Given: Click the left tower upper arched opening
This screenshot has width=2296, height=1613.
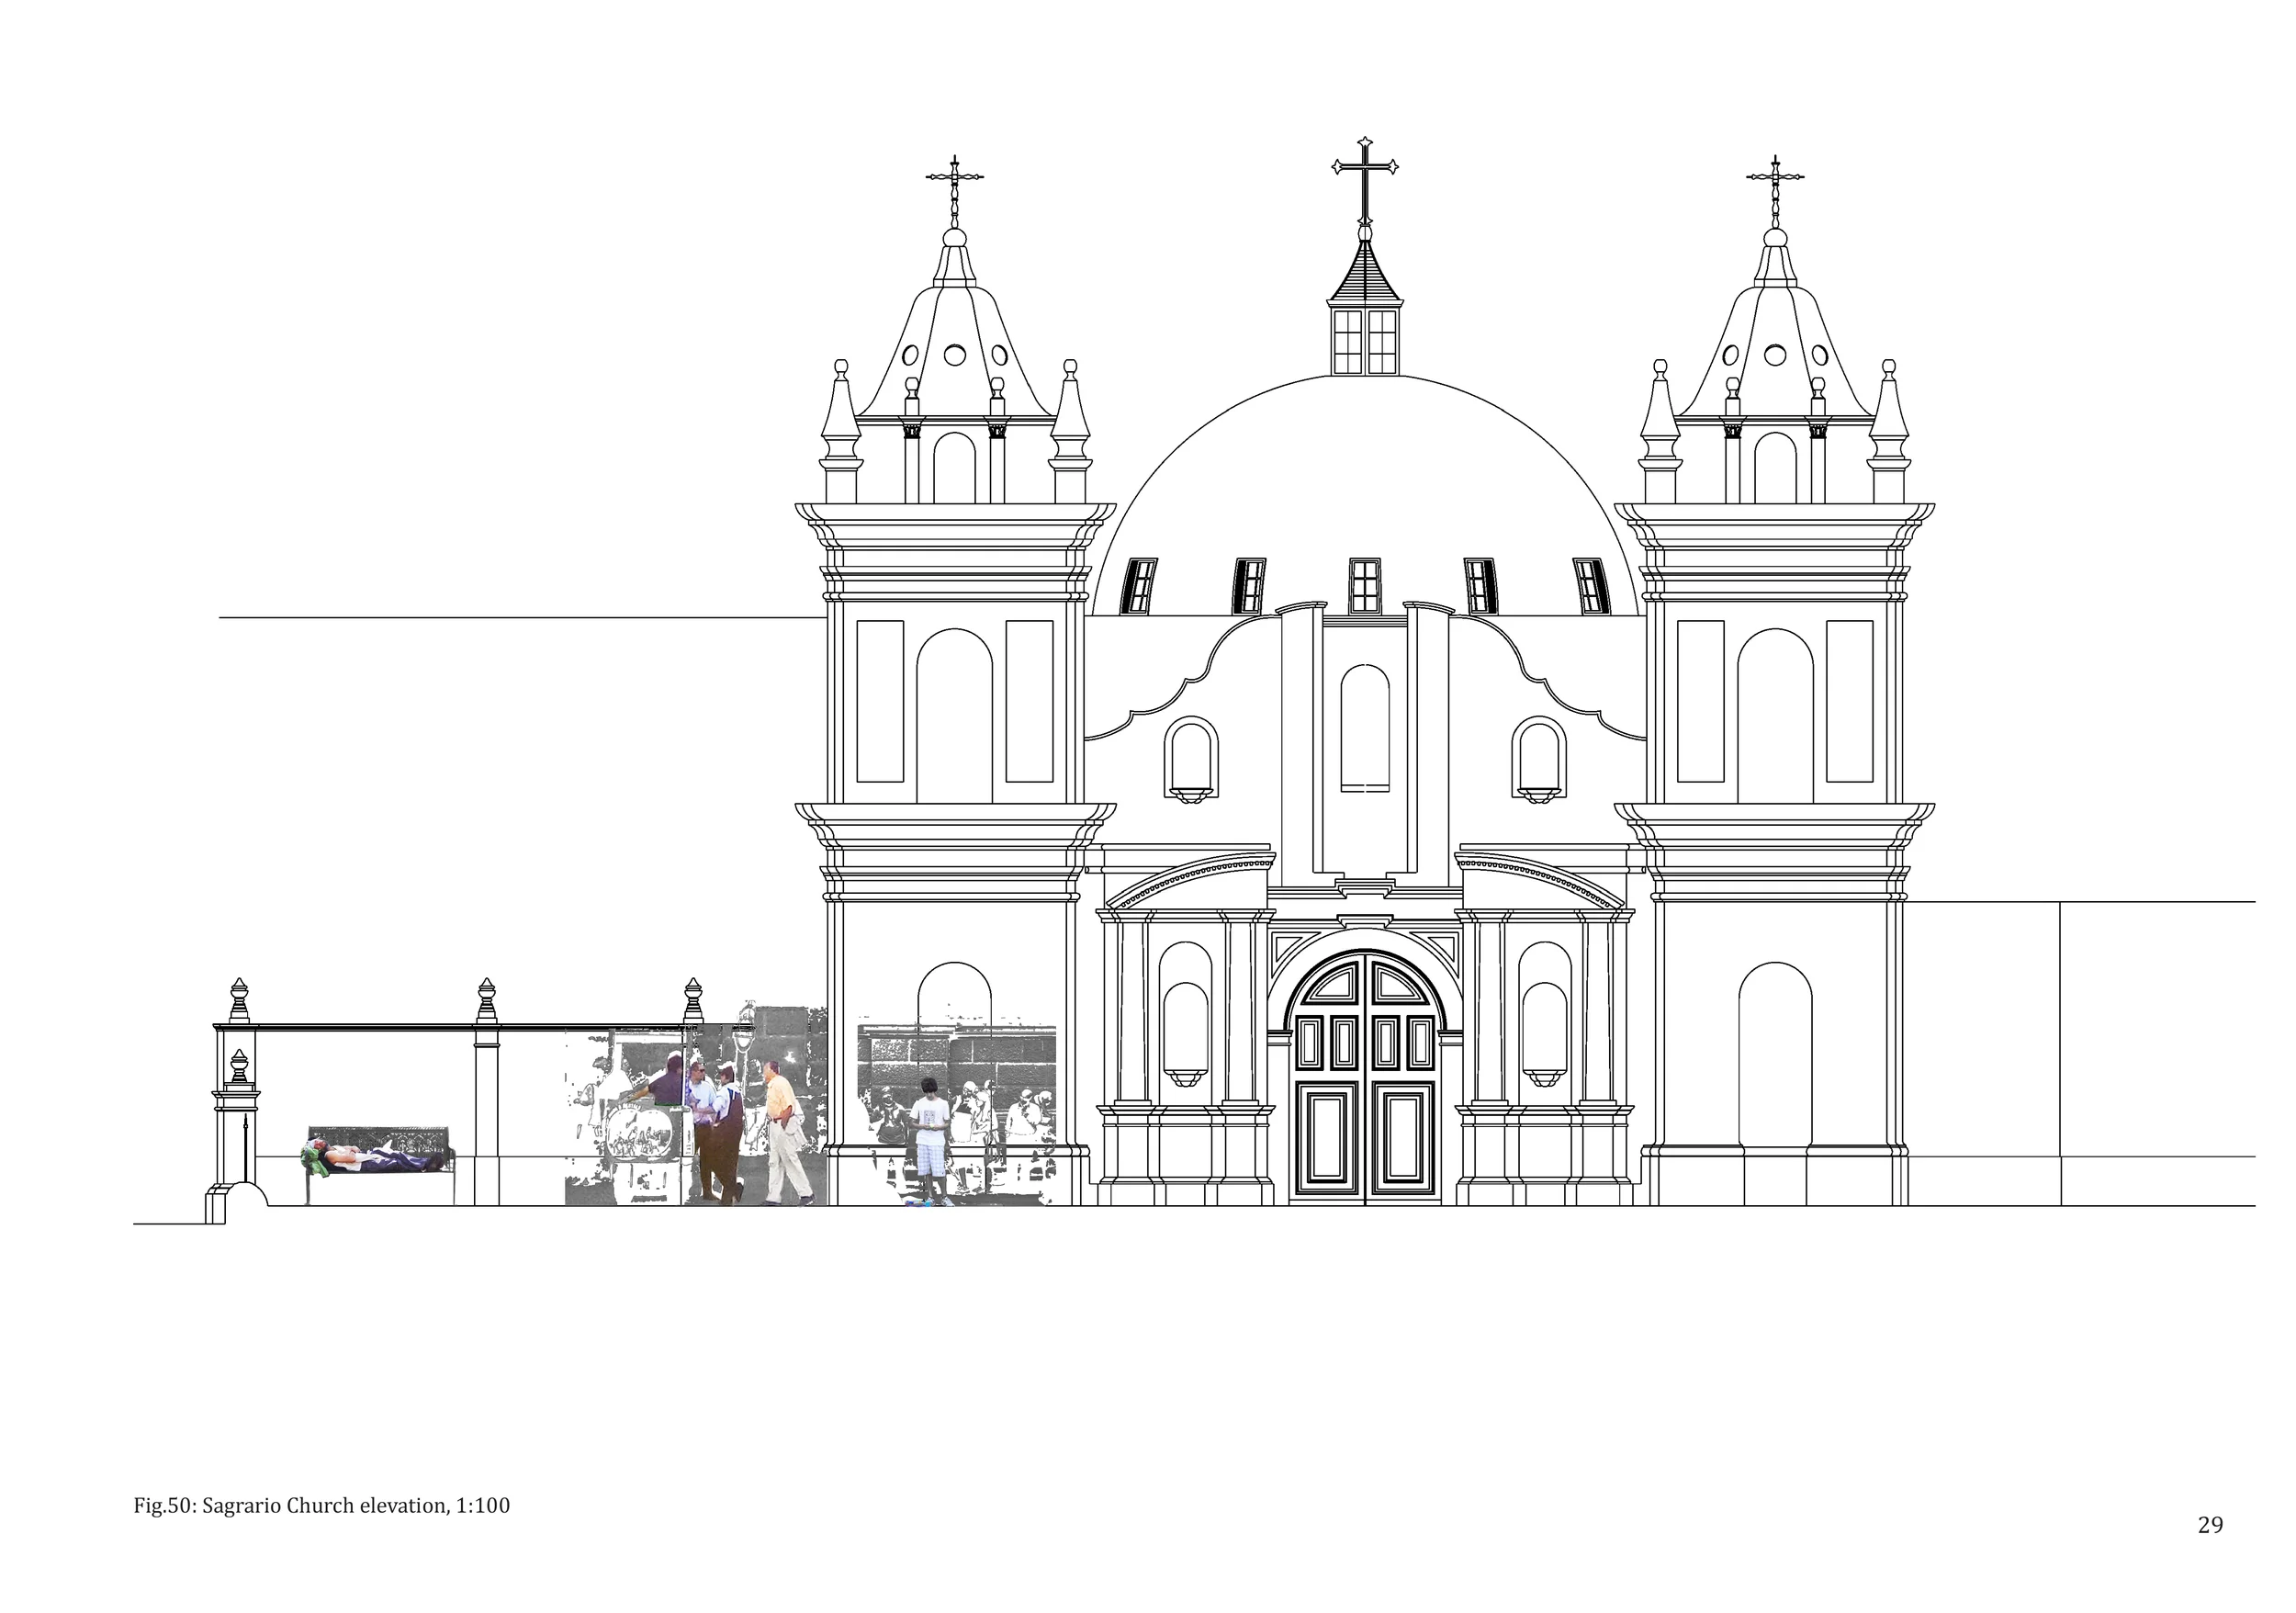Looking at the screenshot, I should tap(954, 715).
